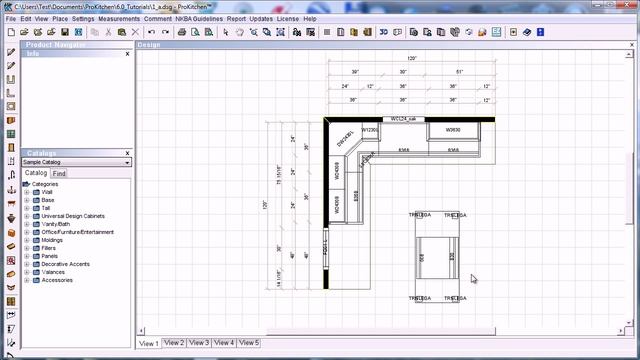
Task: Click the faucet plumbing icon
Action: pos(11,175)
